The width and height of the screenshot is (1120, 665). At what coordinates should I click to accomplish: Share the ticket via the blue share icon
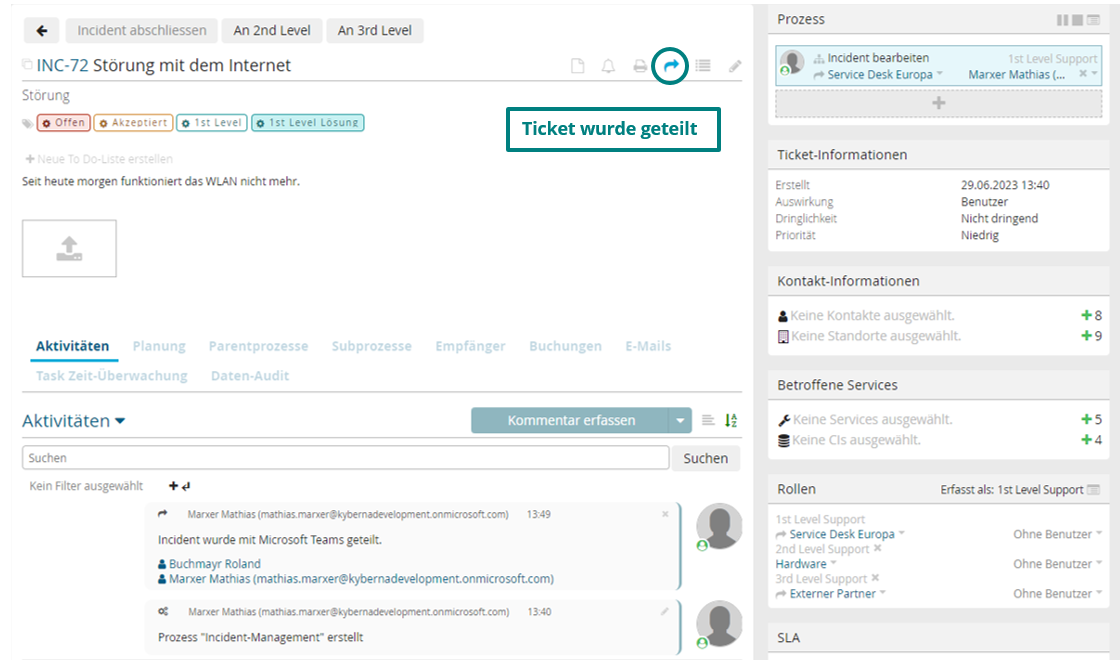[x=671, y=66]
